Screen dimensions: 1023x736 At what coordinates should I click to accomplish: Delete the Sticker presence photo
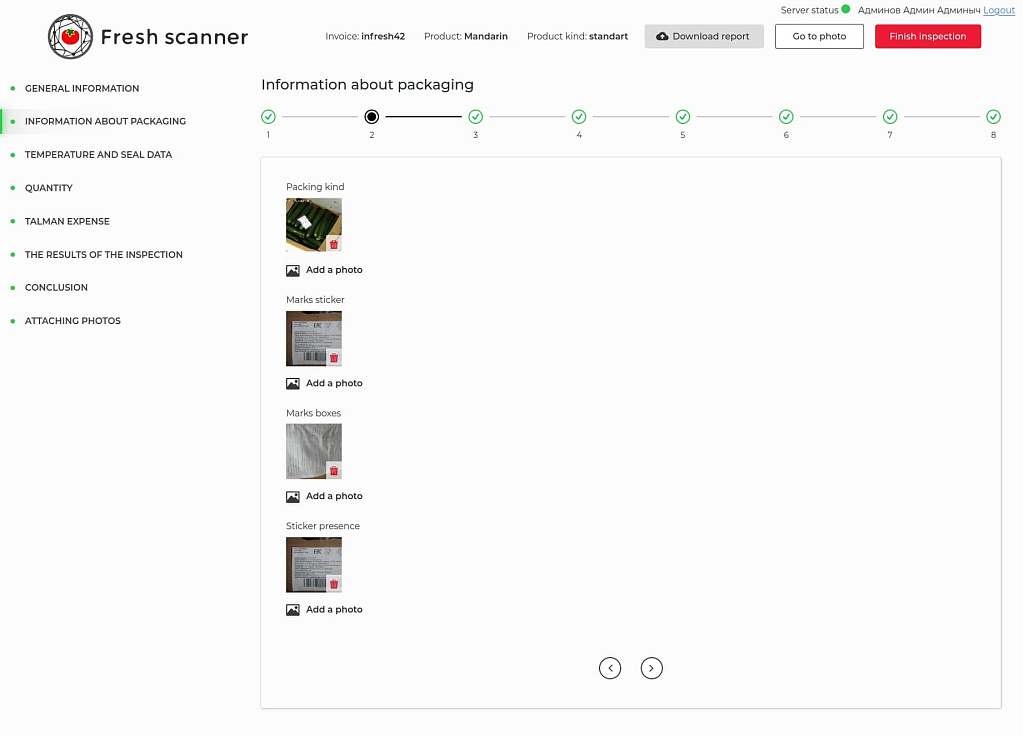[x=334, y=584]
